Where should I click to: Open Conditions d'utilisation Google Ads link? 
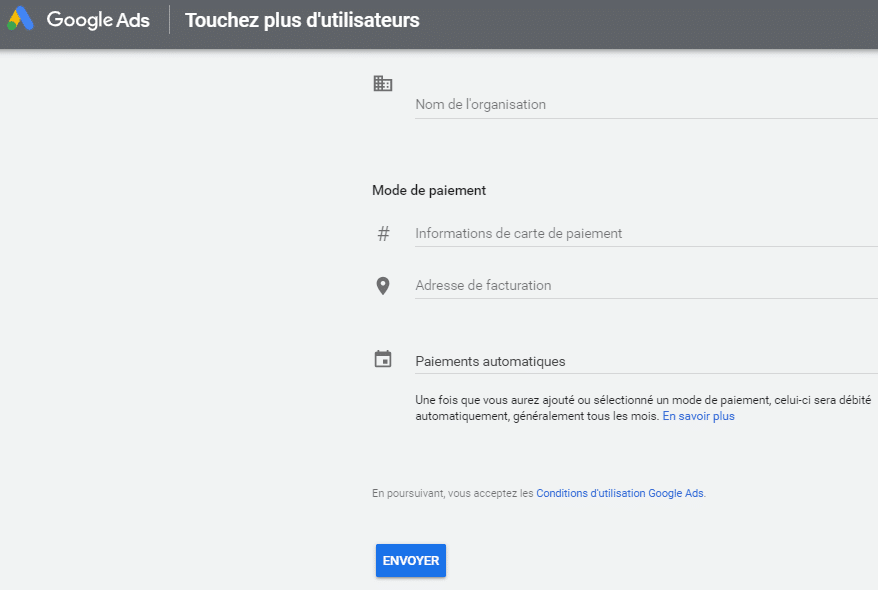click(x=620, y=493)
